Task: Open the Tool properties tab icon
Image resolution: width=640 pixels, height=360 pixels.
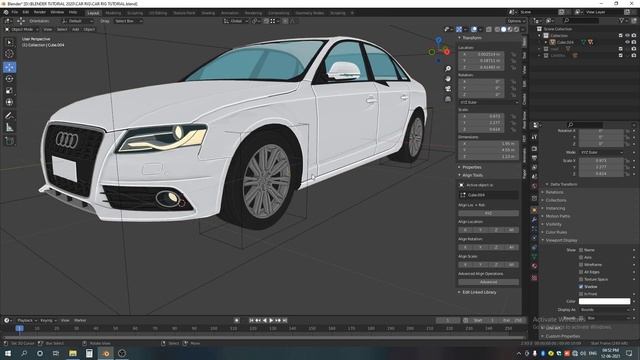Action: click(534, 138)
